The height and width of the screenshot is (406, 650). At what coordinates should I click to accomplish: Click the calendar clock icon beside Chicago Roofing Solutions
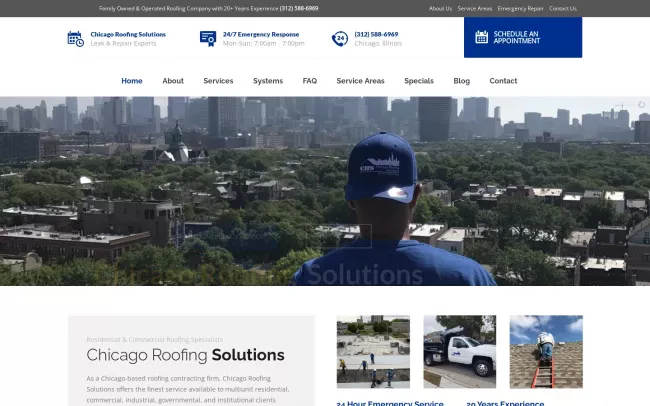[x=75, y=39]
